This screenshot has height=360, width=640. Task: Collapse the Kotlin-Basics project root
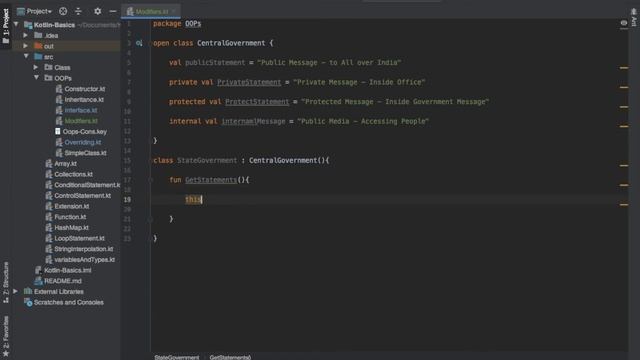[16, 25]
